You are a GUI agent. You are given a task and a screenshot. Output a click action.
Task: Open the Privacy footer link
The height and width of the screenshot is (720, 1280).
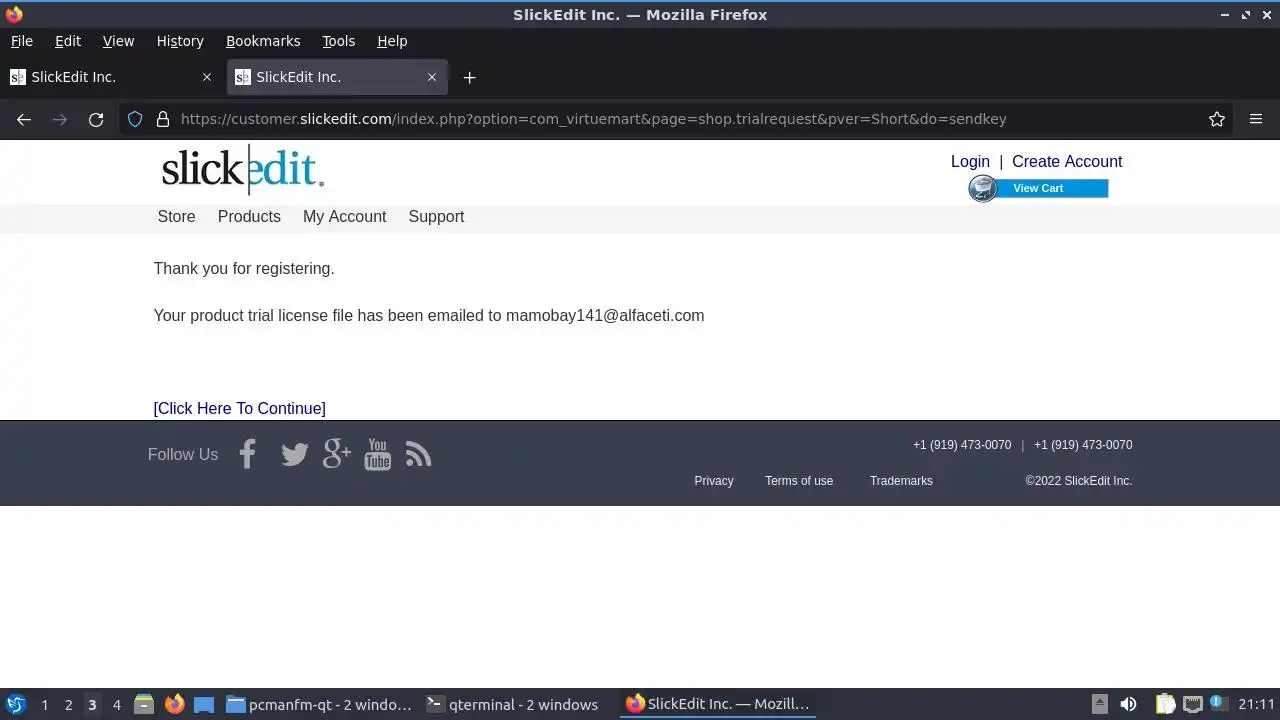click(714, 481)
